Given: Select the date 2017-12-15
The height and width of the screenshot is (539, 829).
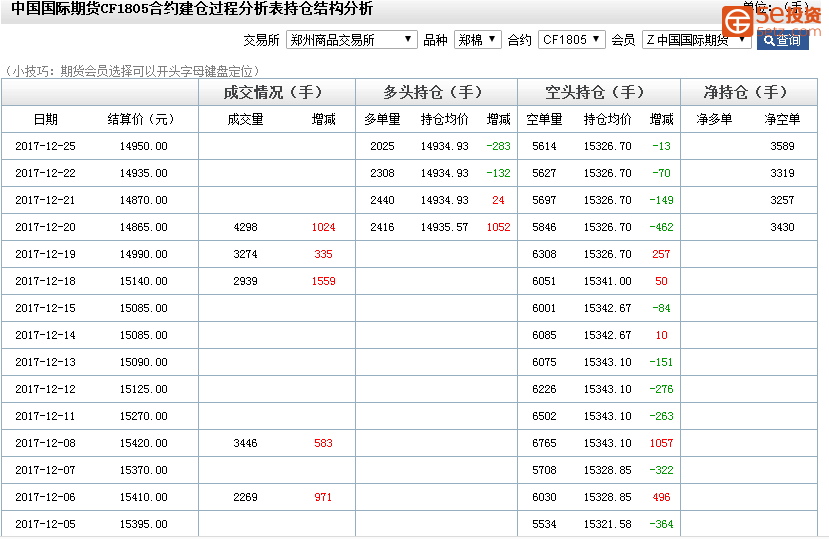Looking at the screenshot, I should (45, 308).
